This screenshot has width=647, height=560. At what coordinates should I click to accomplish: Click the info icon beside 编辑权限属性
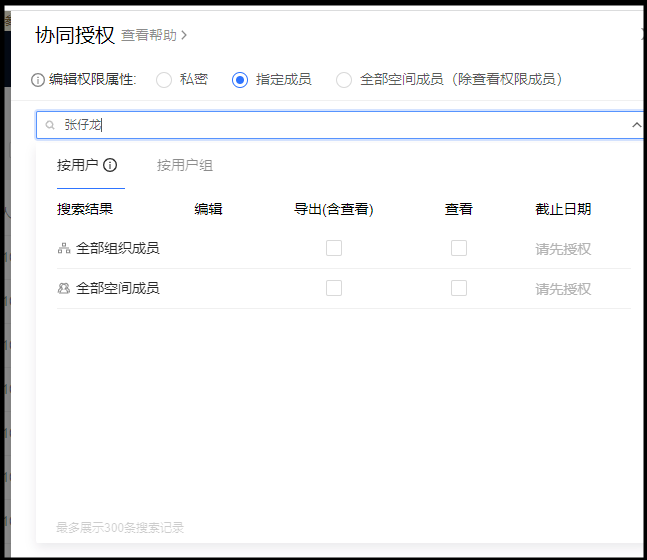click(x=38, y=80)
